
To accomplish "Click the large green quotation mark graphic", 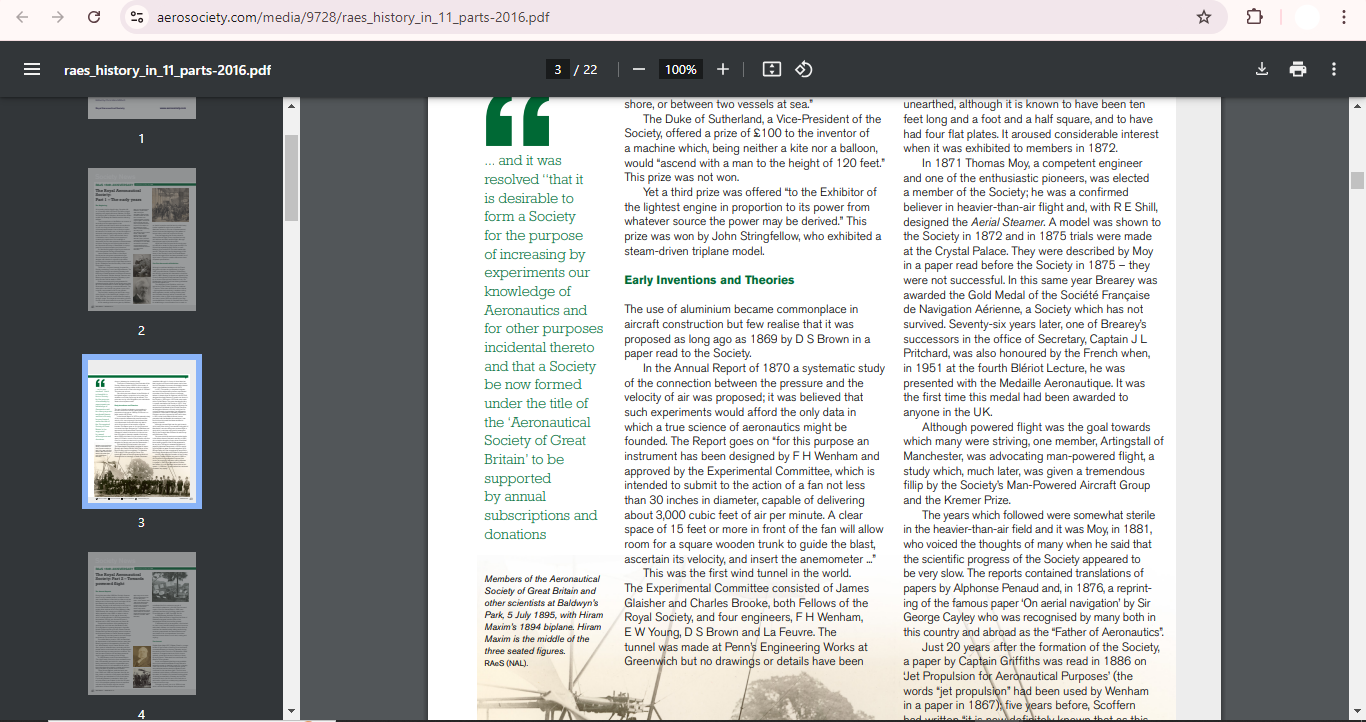I will click(x=518, y=121).
